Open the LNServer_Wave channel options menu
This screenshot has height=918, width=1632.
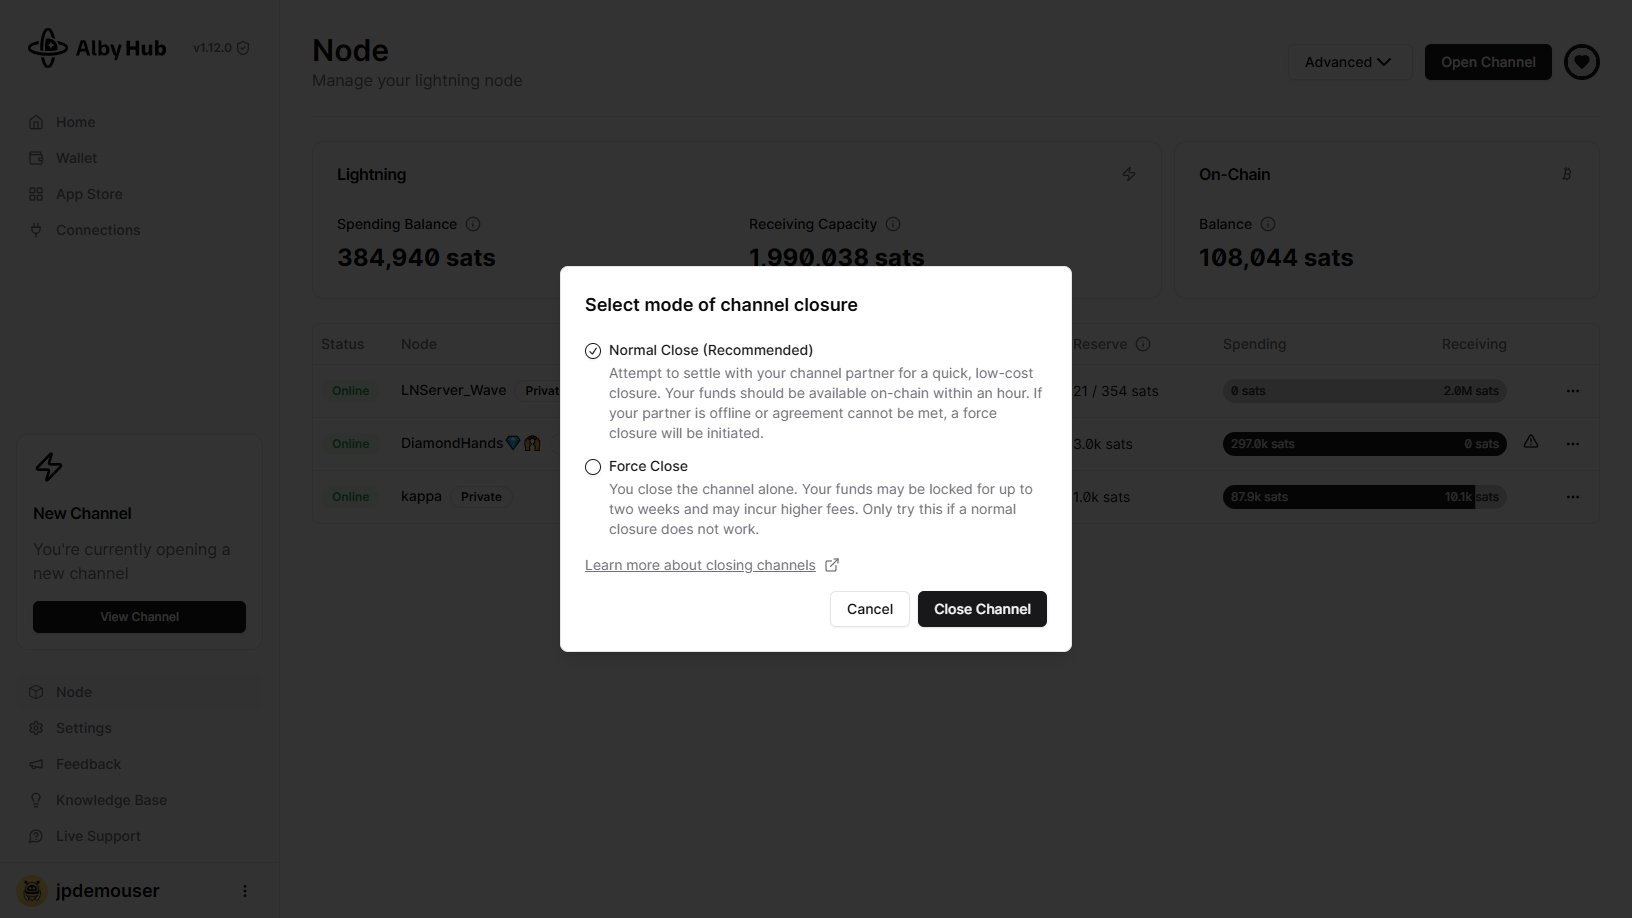[1573, 391]
